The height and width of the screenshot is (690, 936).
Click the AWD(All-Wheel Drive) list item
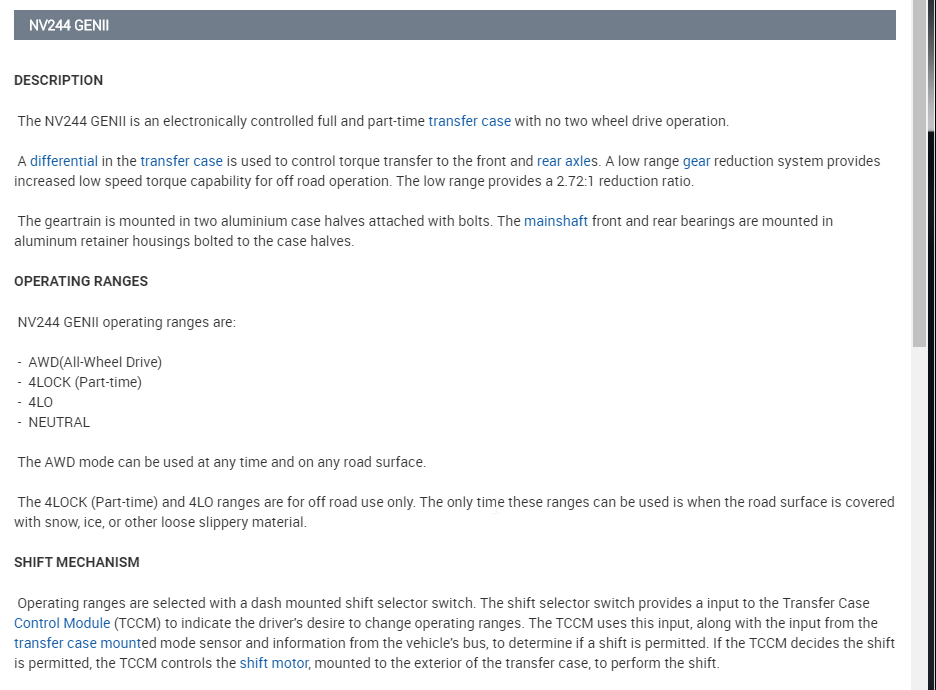click(x=94, y=362)
